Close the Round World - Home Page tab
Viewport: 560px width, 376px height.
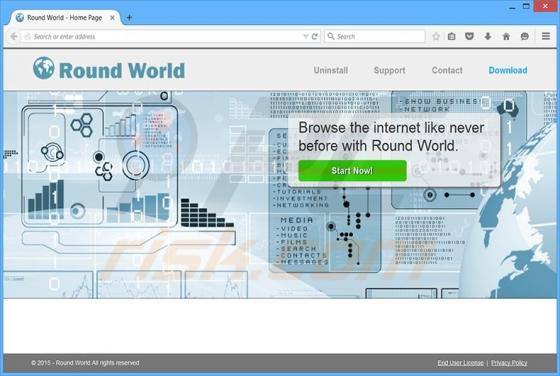pyautogui.click(x=112, y=17)
